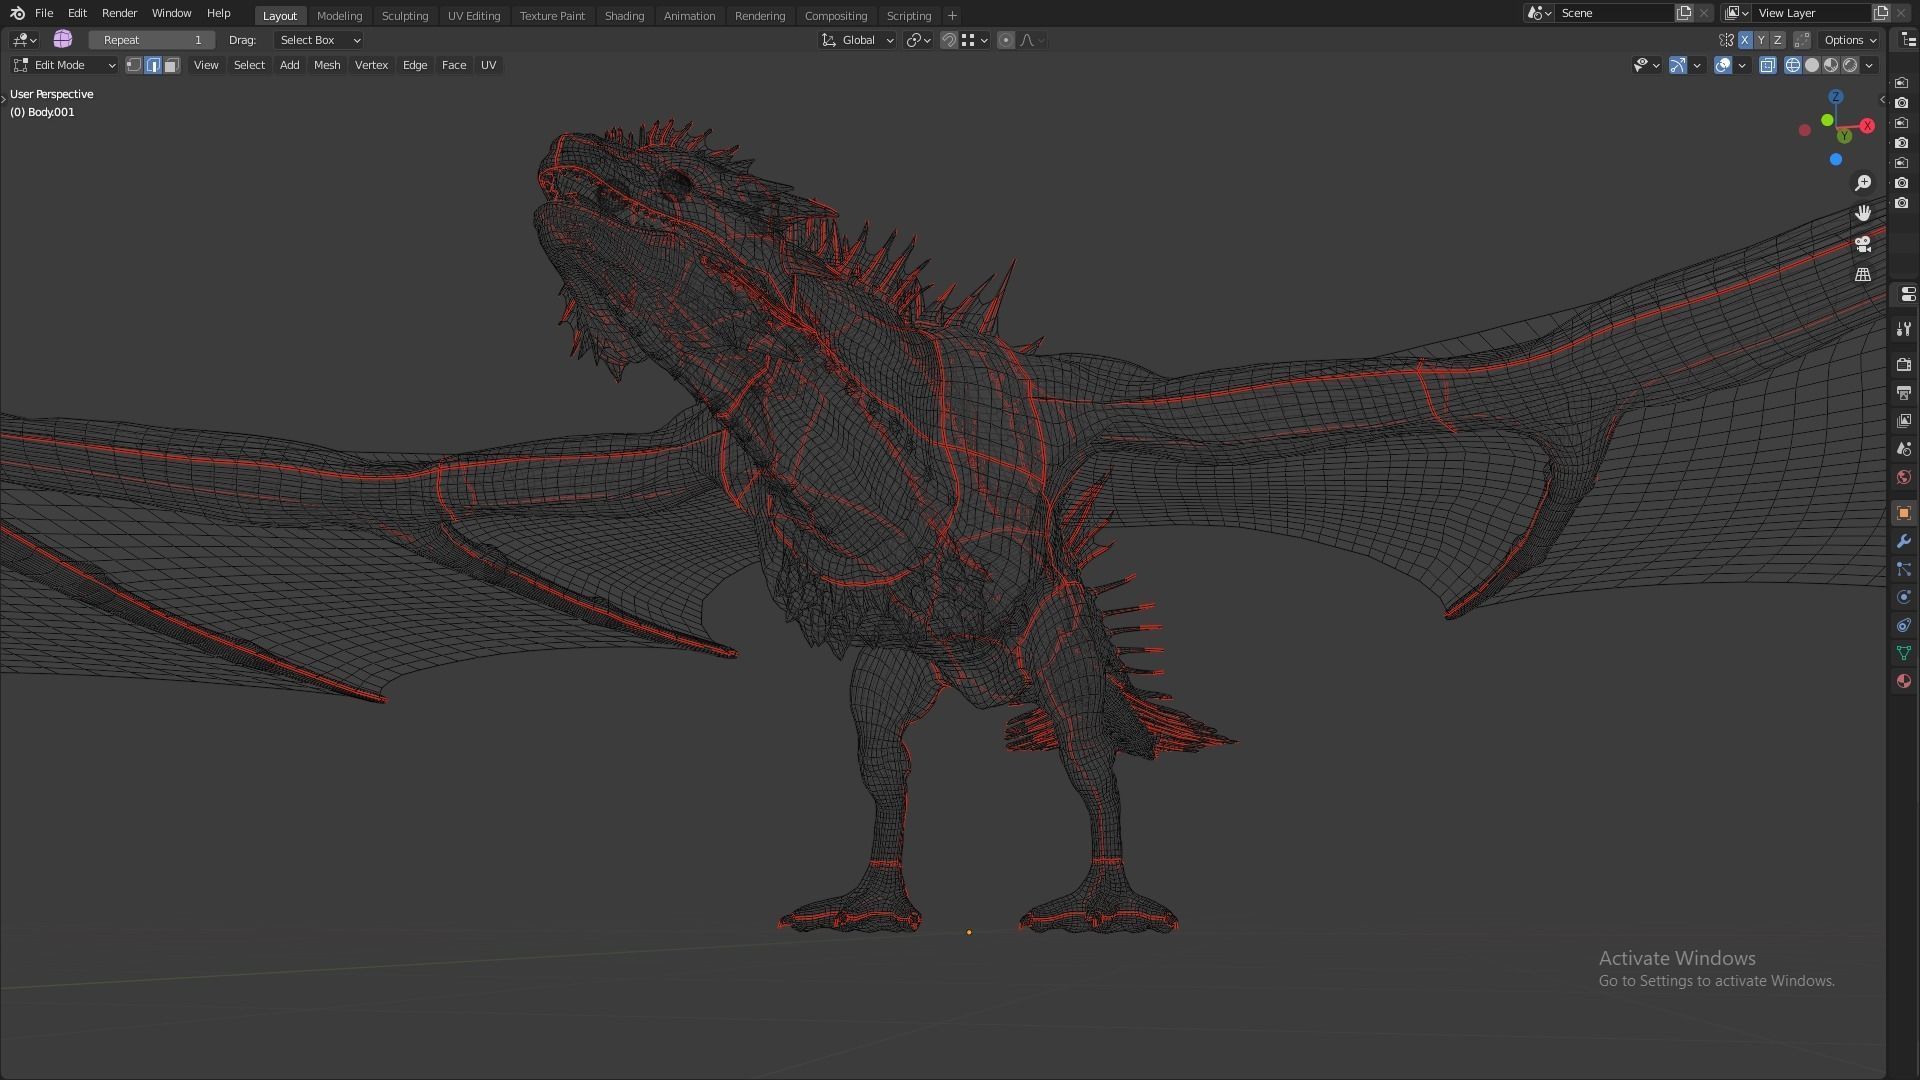Open the Object properties tab

pos(1904,513)
